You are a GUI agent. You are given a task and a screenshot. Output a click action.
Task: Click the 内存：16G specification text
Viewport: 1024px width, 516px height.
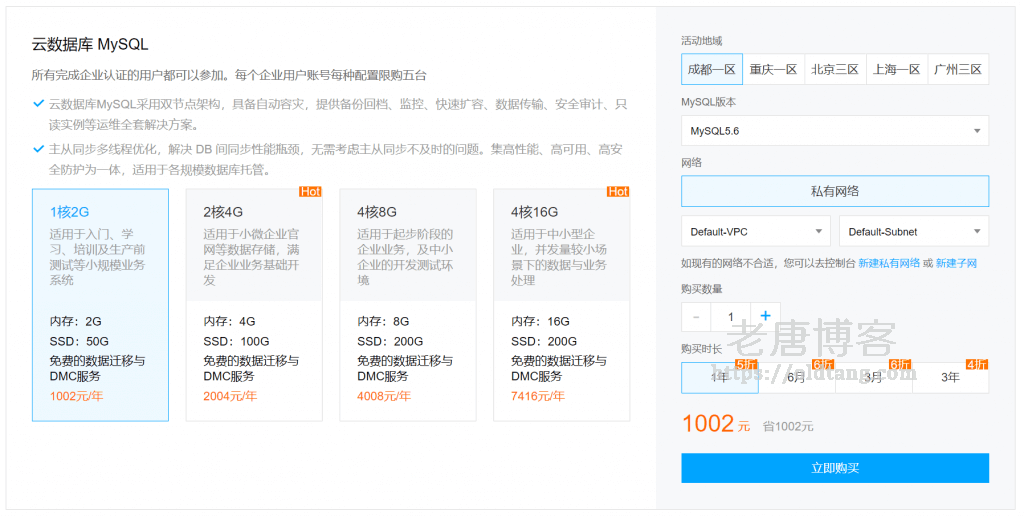pyautogui.click(x=540, y=321)
